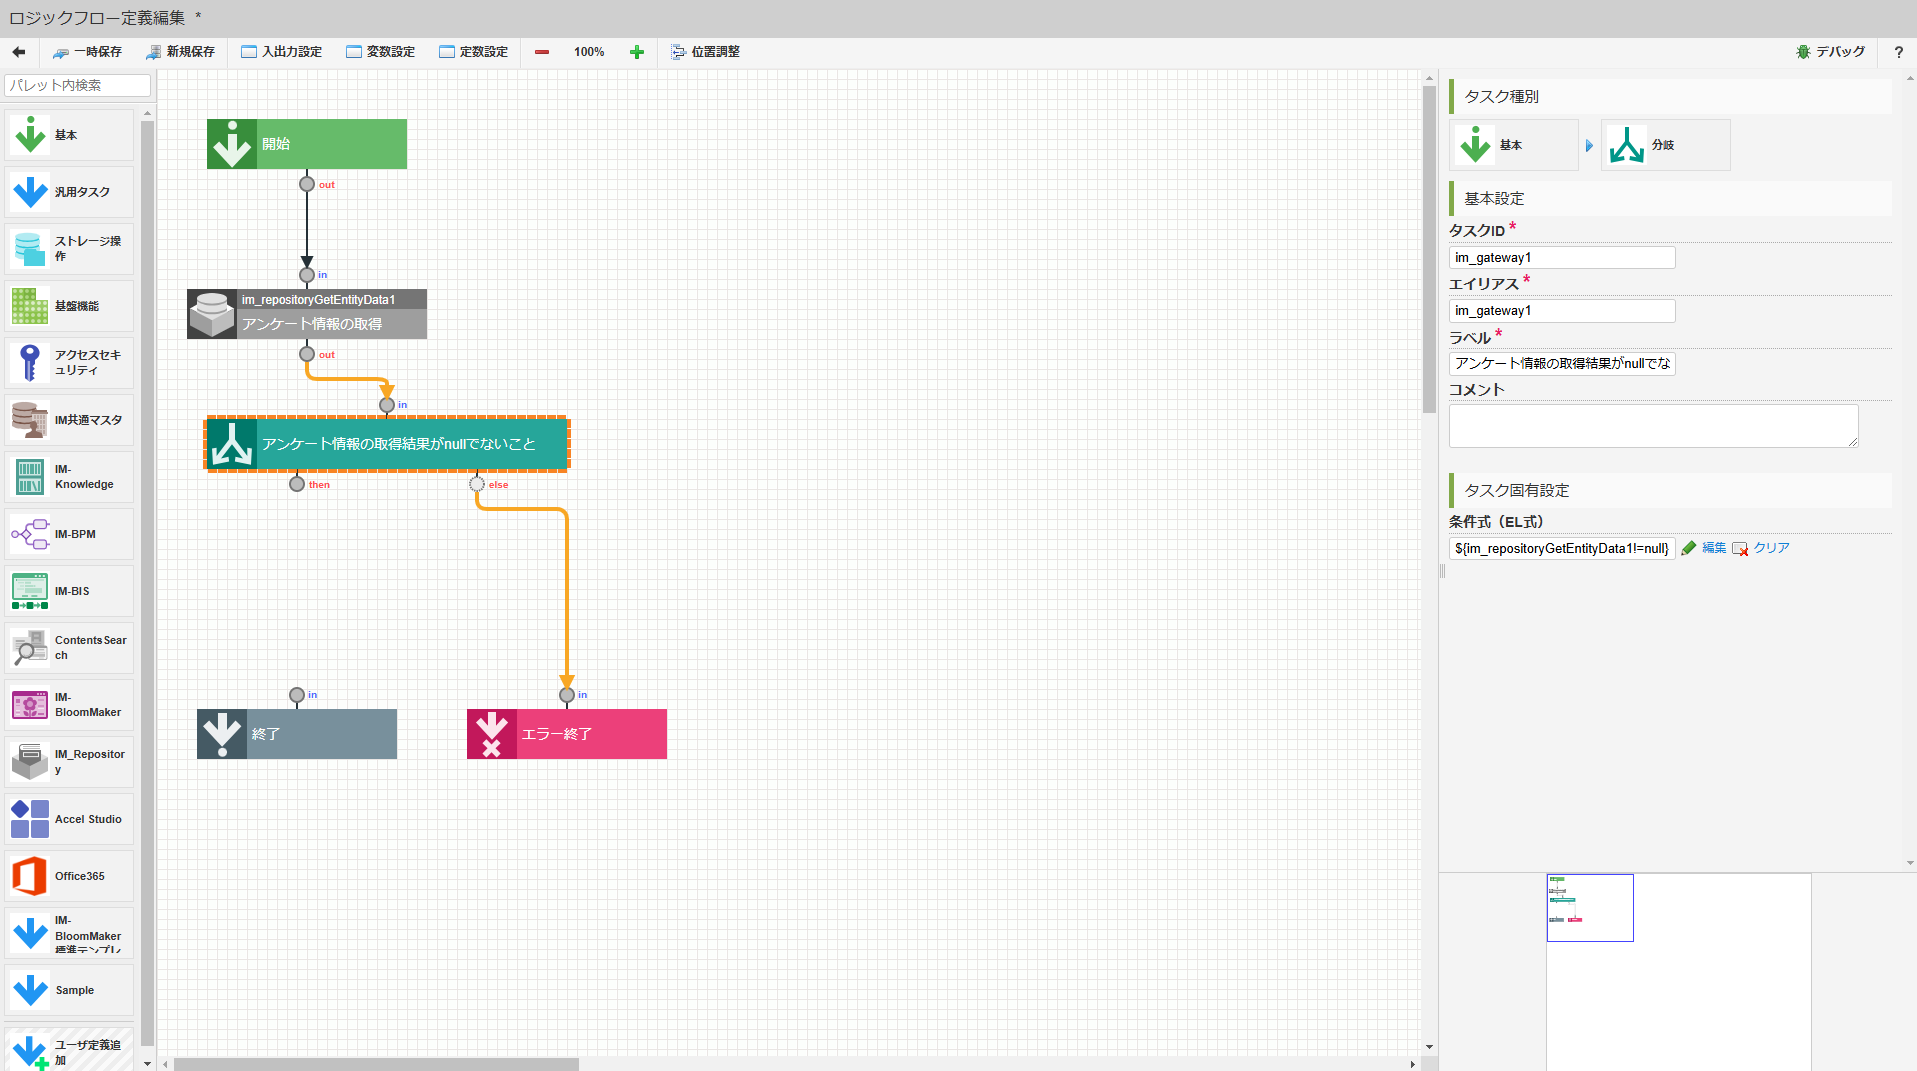Expand the IM共通マスタ palette category
The height and width of the screenshot is (1071, 1917).
pyautogui.click(x=69, y=421)
